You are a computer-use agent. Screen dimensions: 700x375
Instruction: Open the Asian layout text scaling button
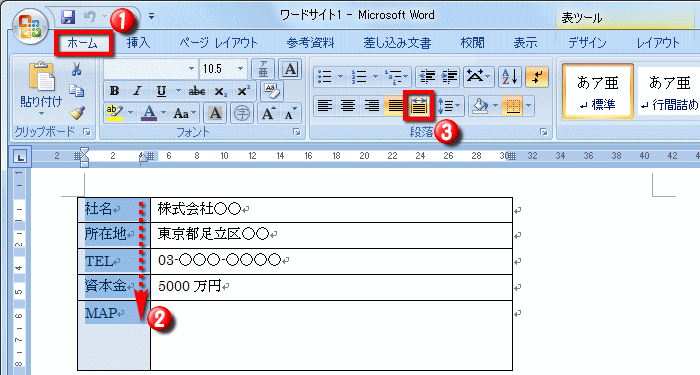tap(478, 77)
